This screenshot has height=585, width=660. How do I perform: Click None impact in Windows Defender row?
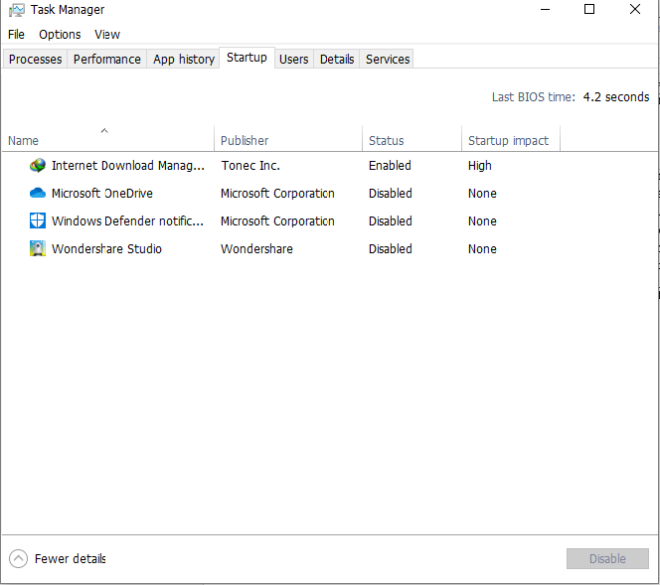(482, 221)
